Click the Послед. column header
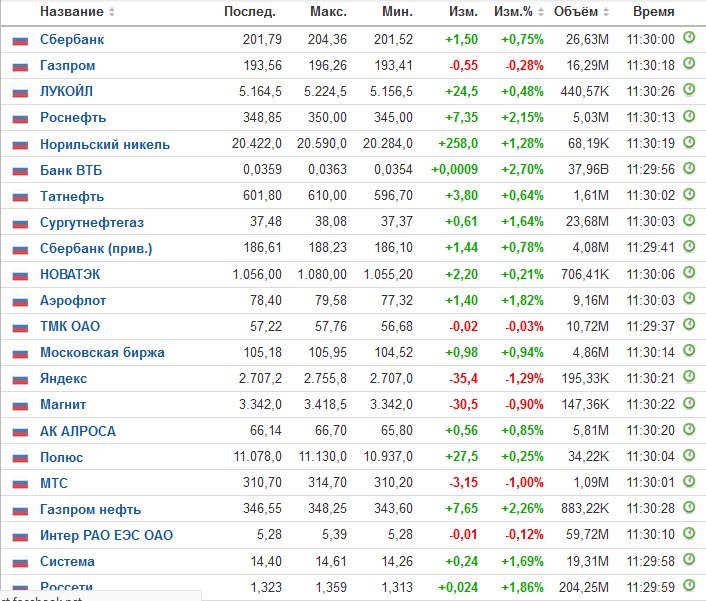The image size is (706, 601). (x=250, y=12)
